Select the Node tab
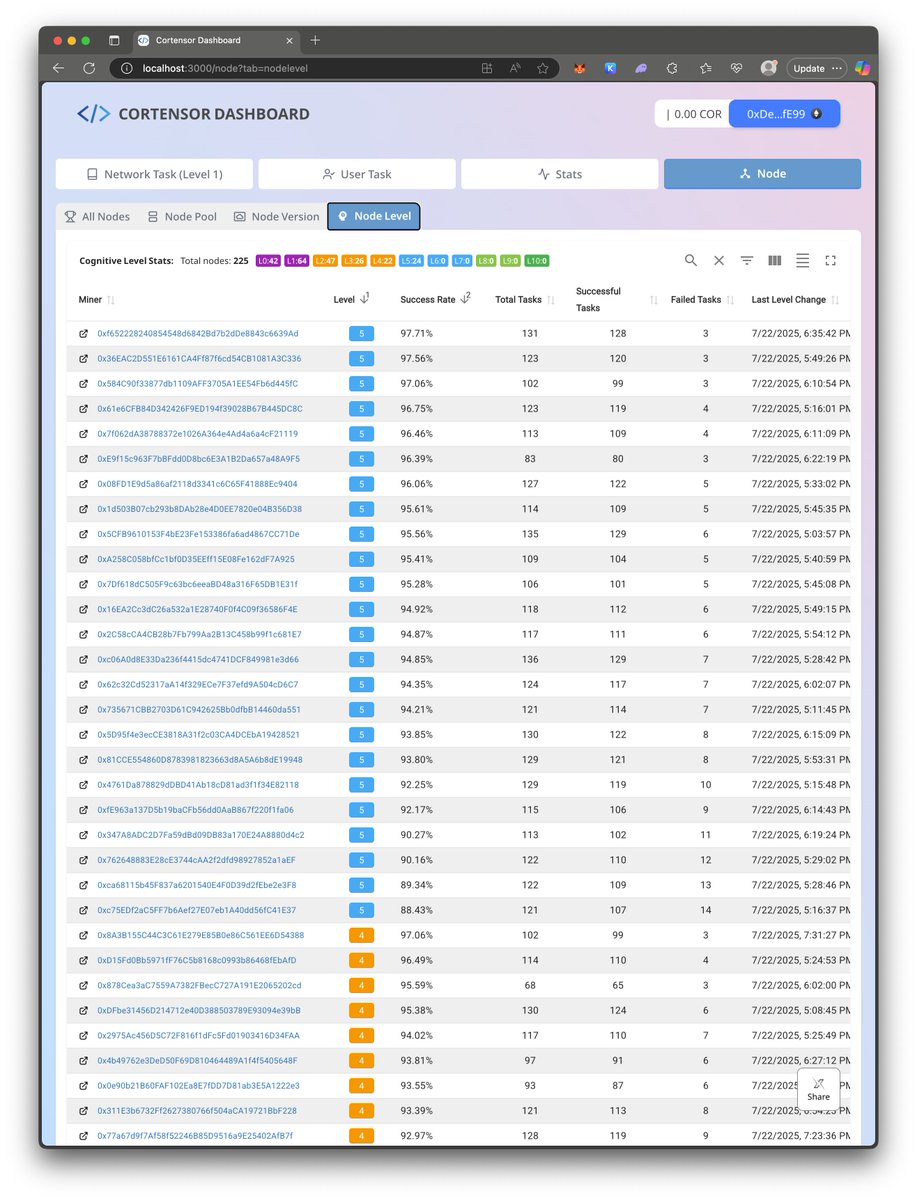Viewport: 917px width, 1200px height. (762, 174)
